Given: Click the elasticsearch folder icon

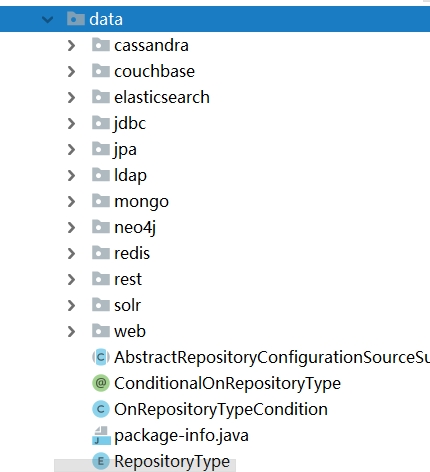Looking at the screenshot, I should [101, 97].
